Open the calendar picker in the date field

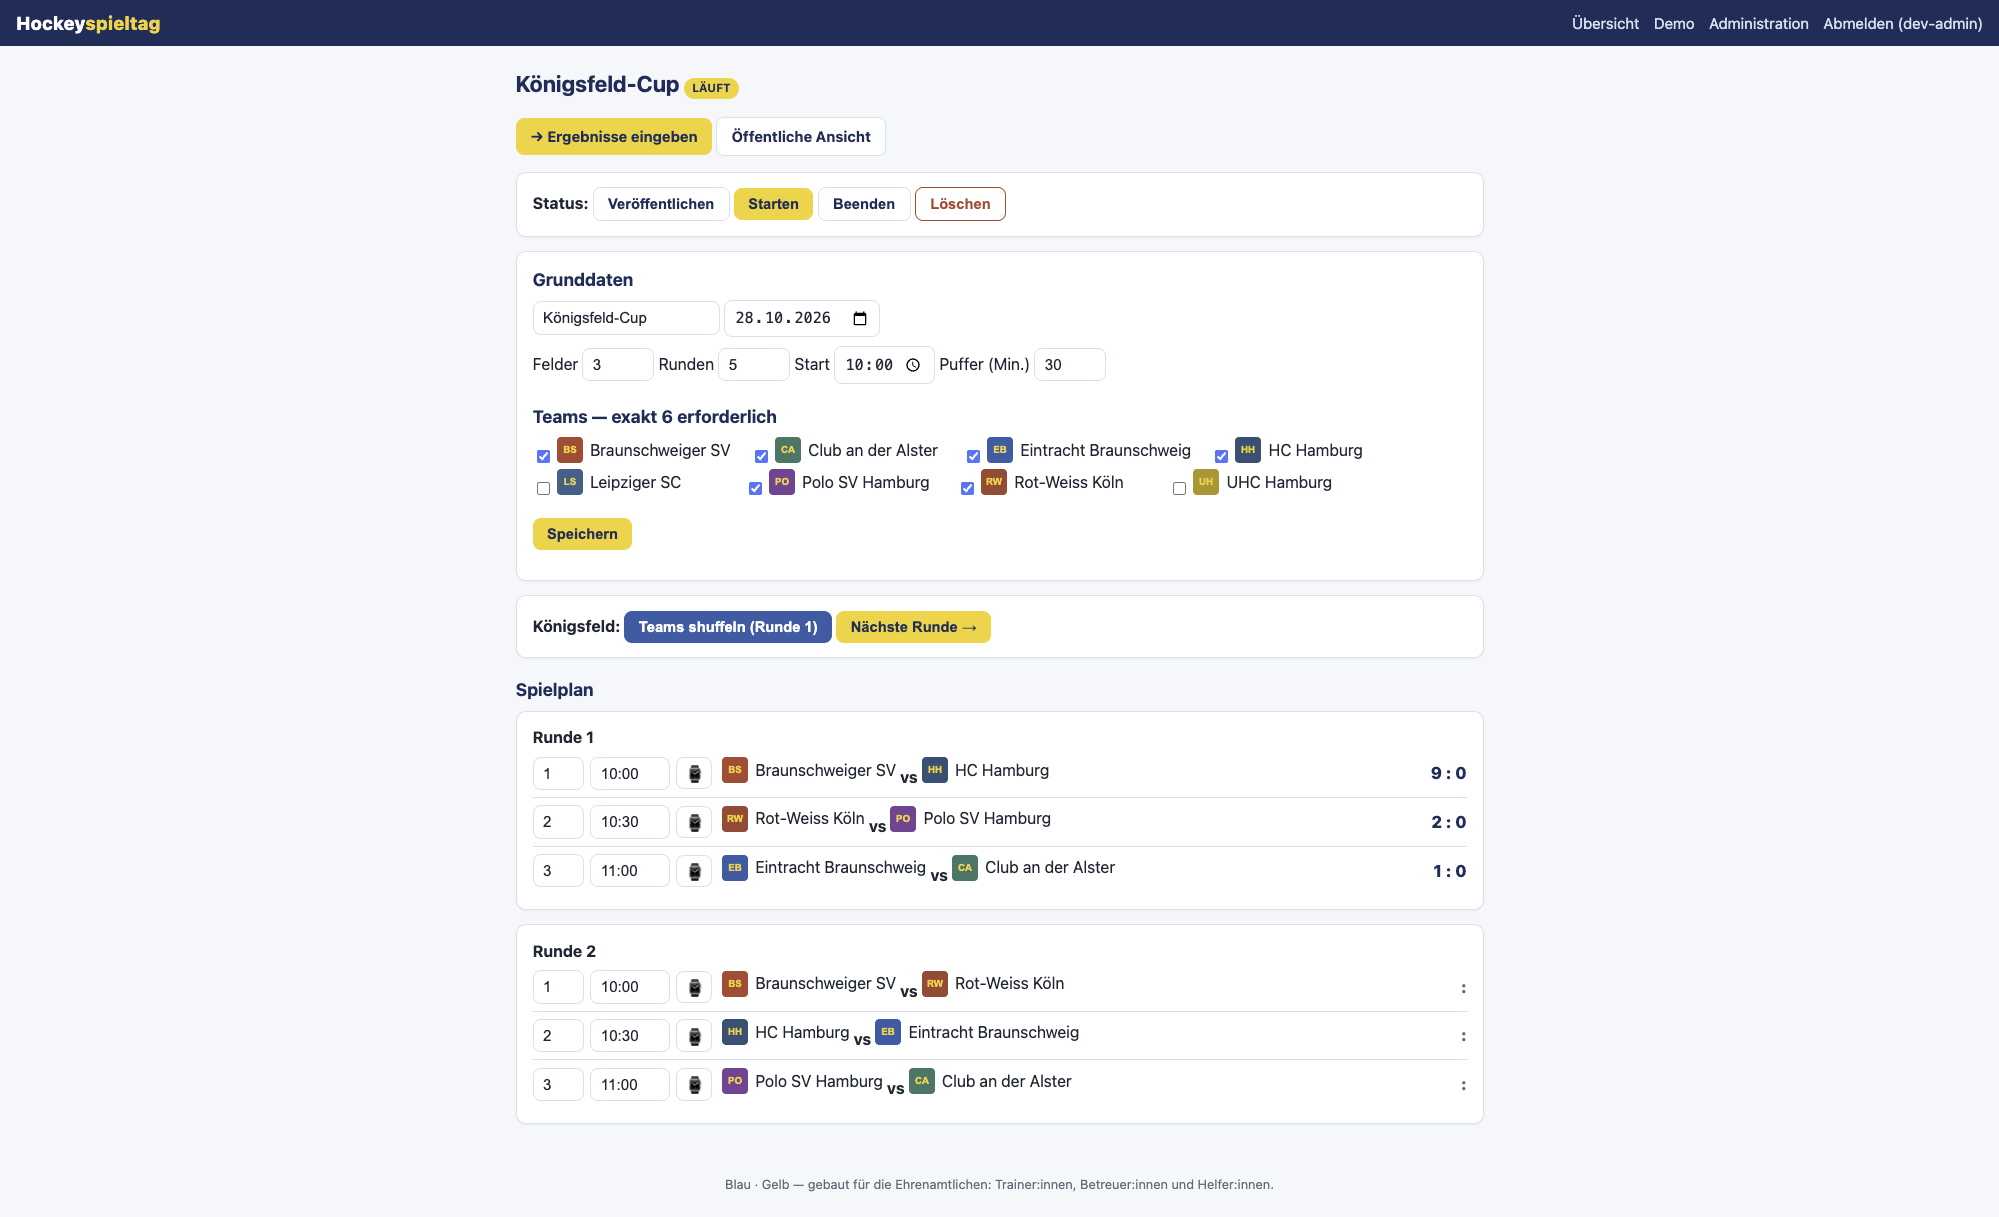pos(860,318)
